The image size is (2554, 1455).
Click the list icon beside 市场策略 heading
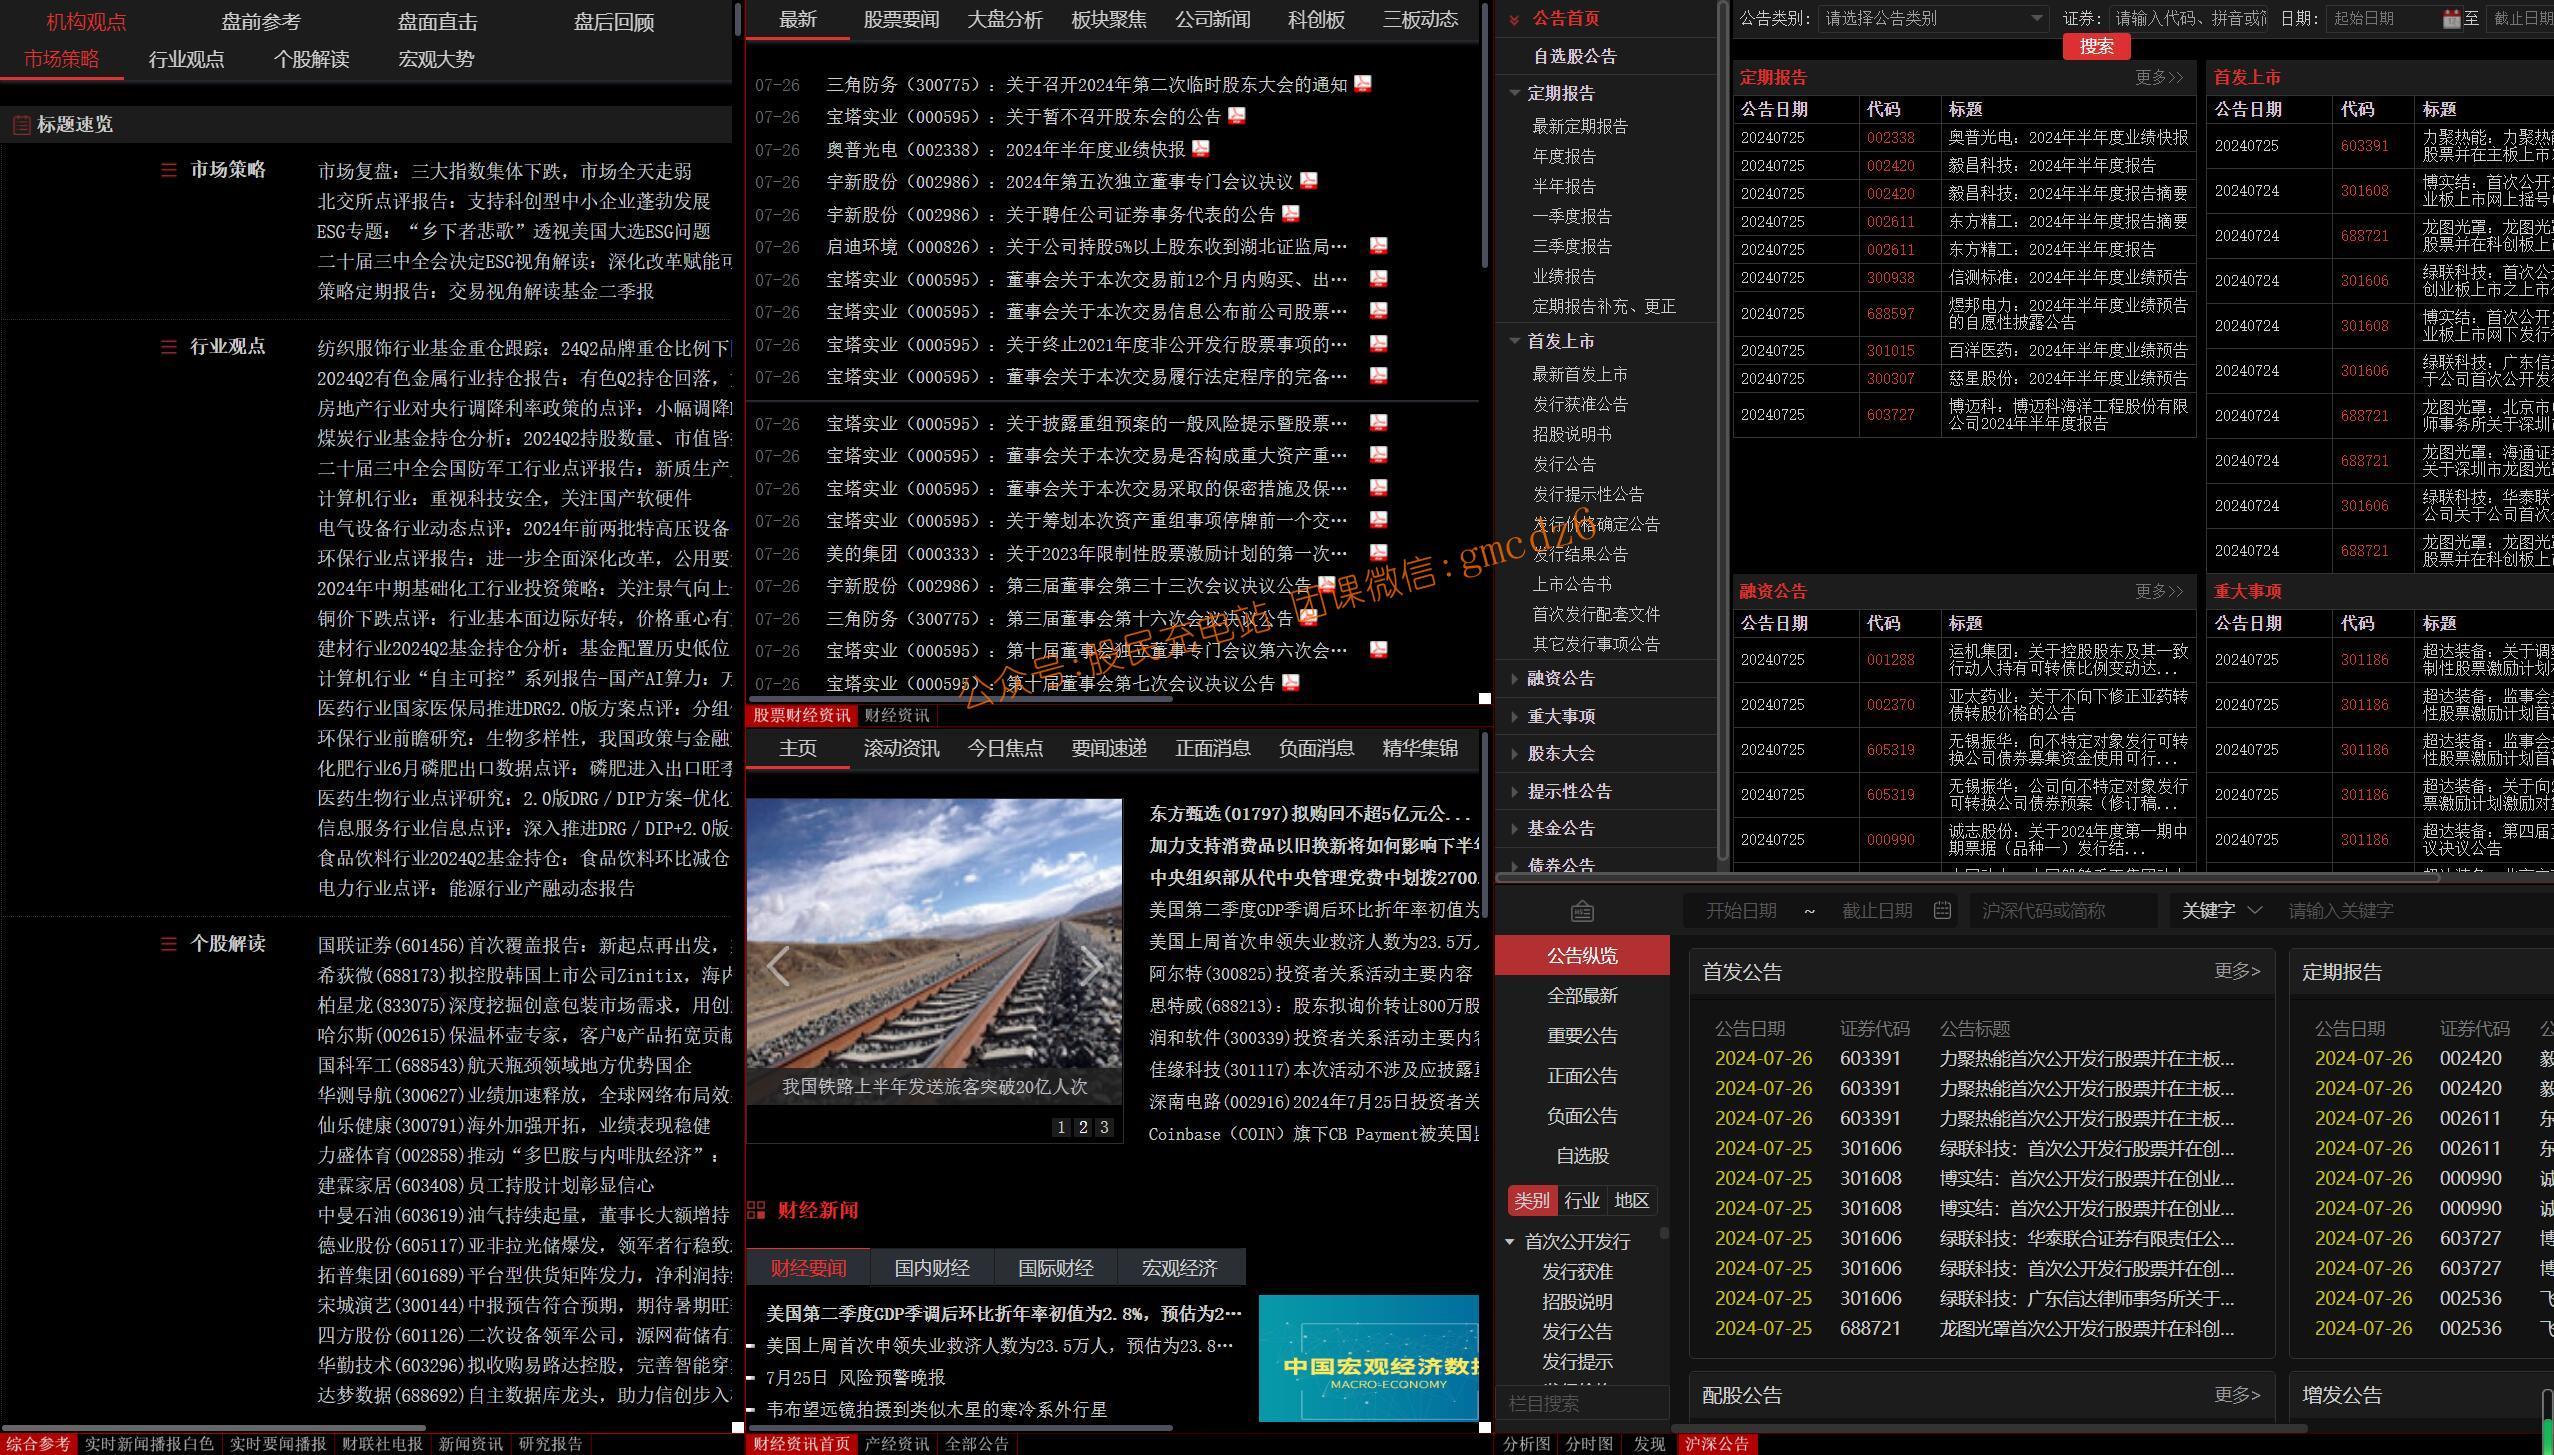coord(168,170)
